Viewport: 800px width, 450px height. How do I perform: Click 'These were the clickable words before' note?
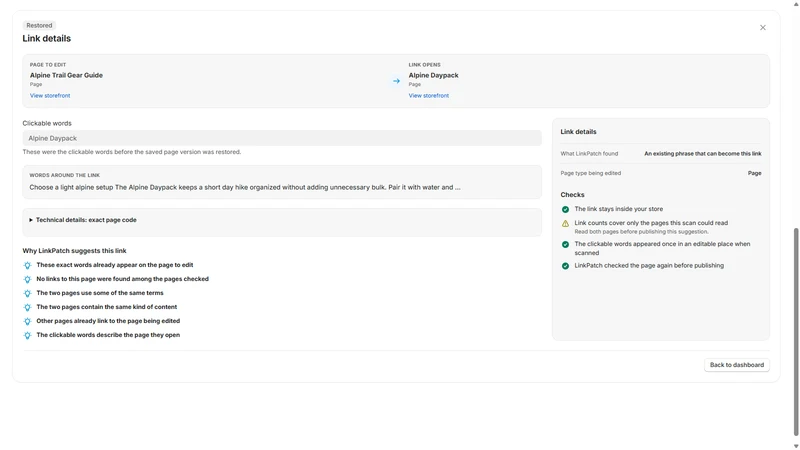point(132,152)
